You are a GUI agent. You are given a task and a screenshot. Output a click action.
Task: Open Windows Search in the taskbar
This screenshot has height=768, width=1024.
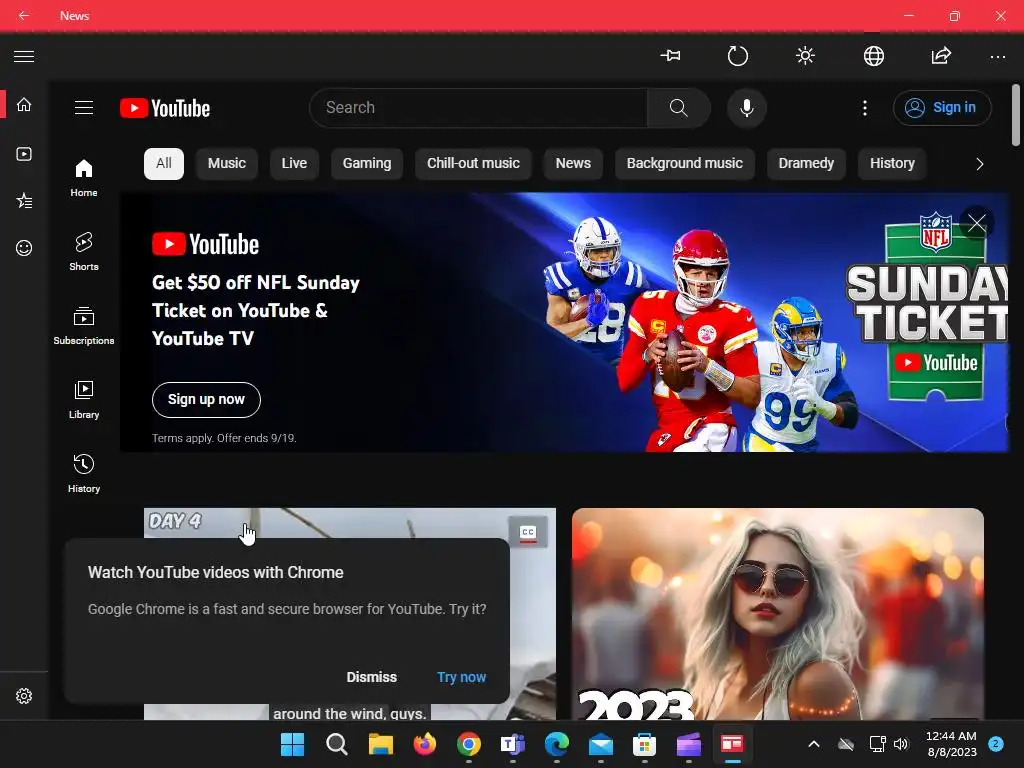(x=336, y=744)
